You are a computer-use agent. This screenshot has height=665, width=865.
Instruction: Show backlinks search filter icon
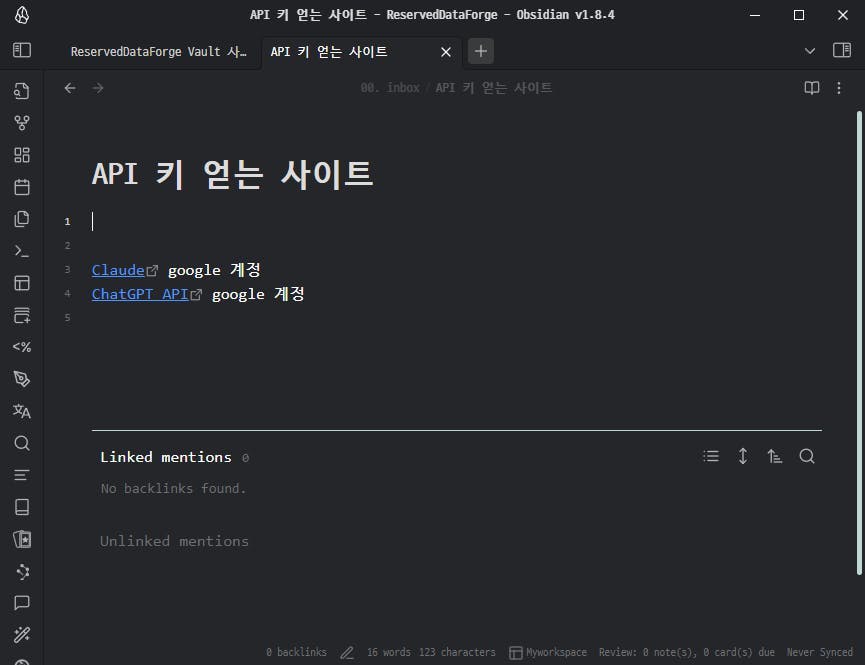[807, 456]
